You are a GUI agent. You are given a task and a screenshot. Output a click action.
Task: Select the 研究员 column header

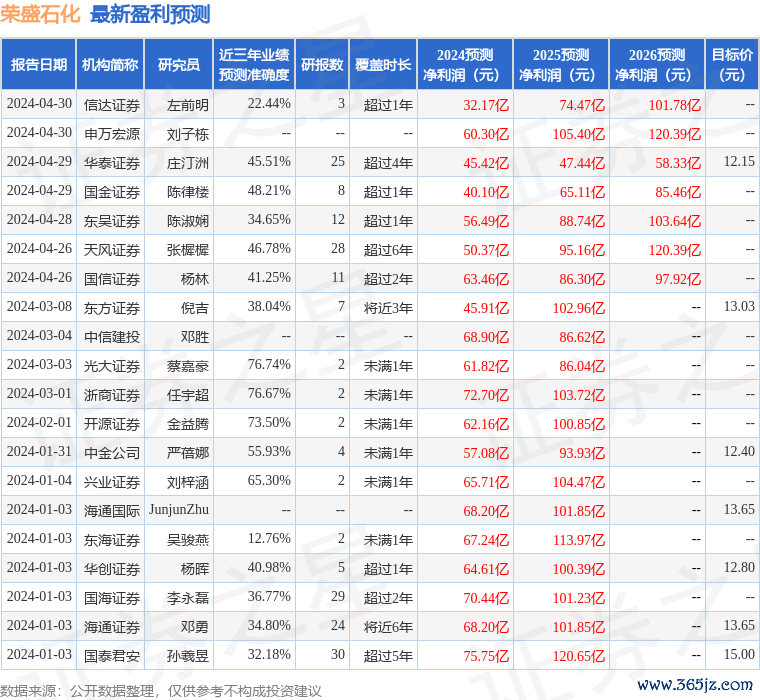click(x=179, y=64)
